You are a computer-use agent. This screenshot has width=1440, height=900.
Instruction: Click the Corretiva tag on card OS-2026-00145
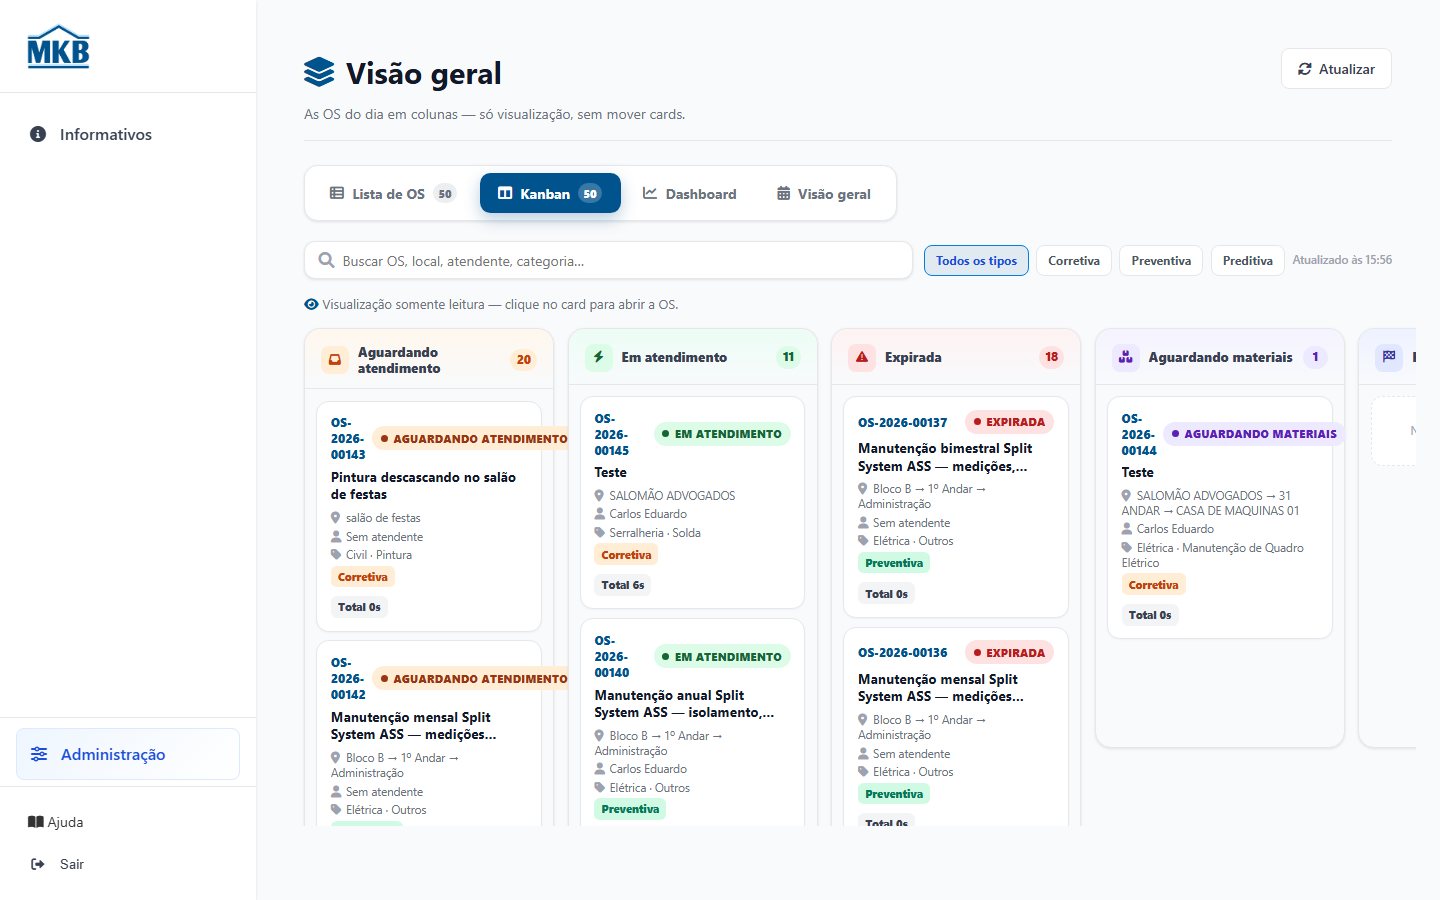[x=626, y=555]
